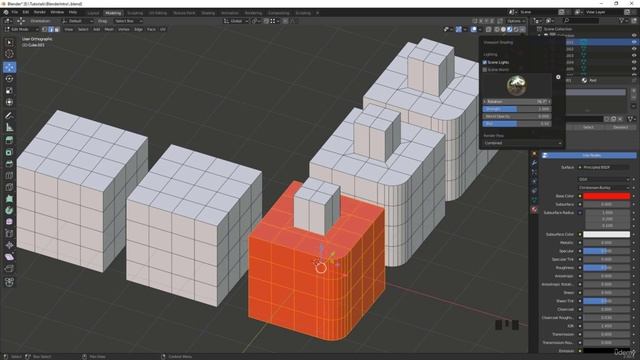The image size is (640, 360).
Task: Activate the Shrink/Fatten tool
Action: 9,245
